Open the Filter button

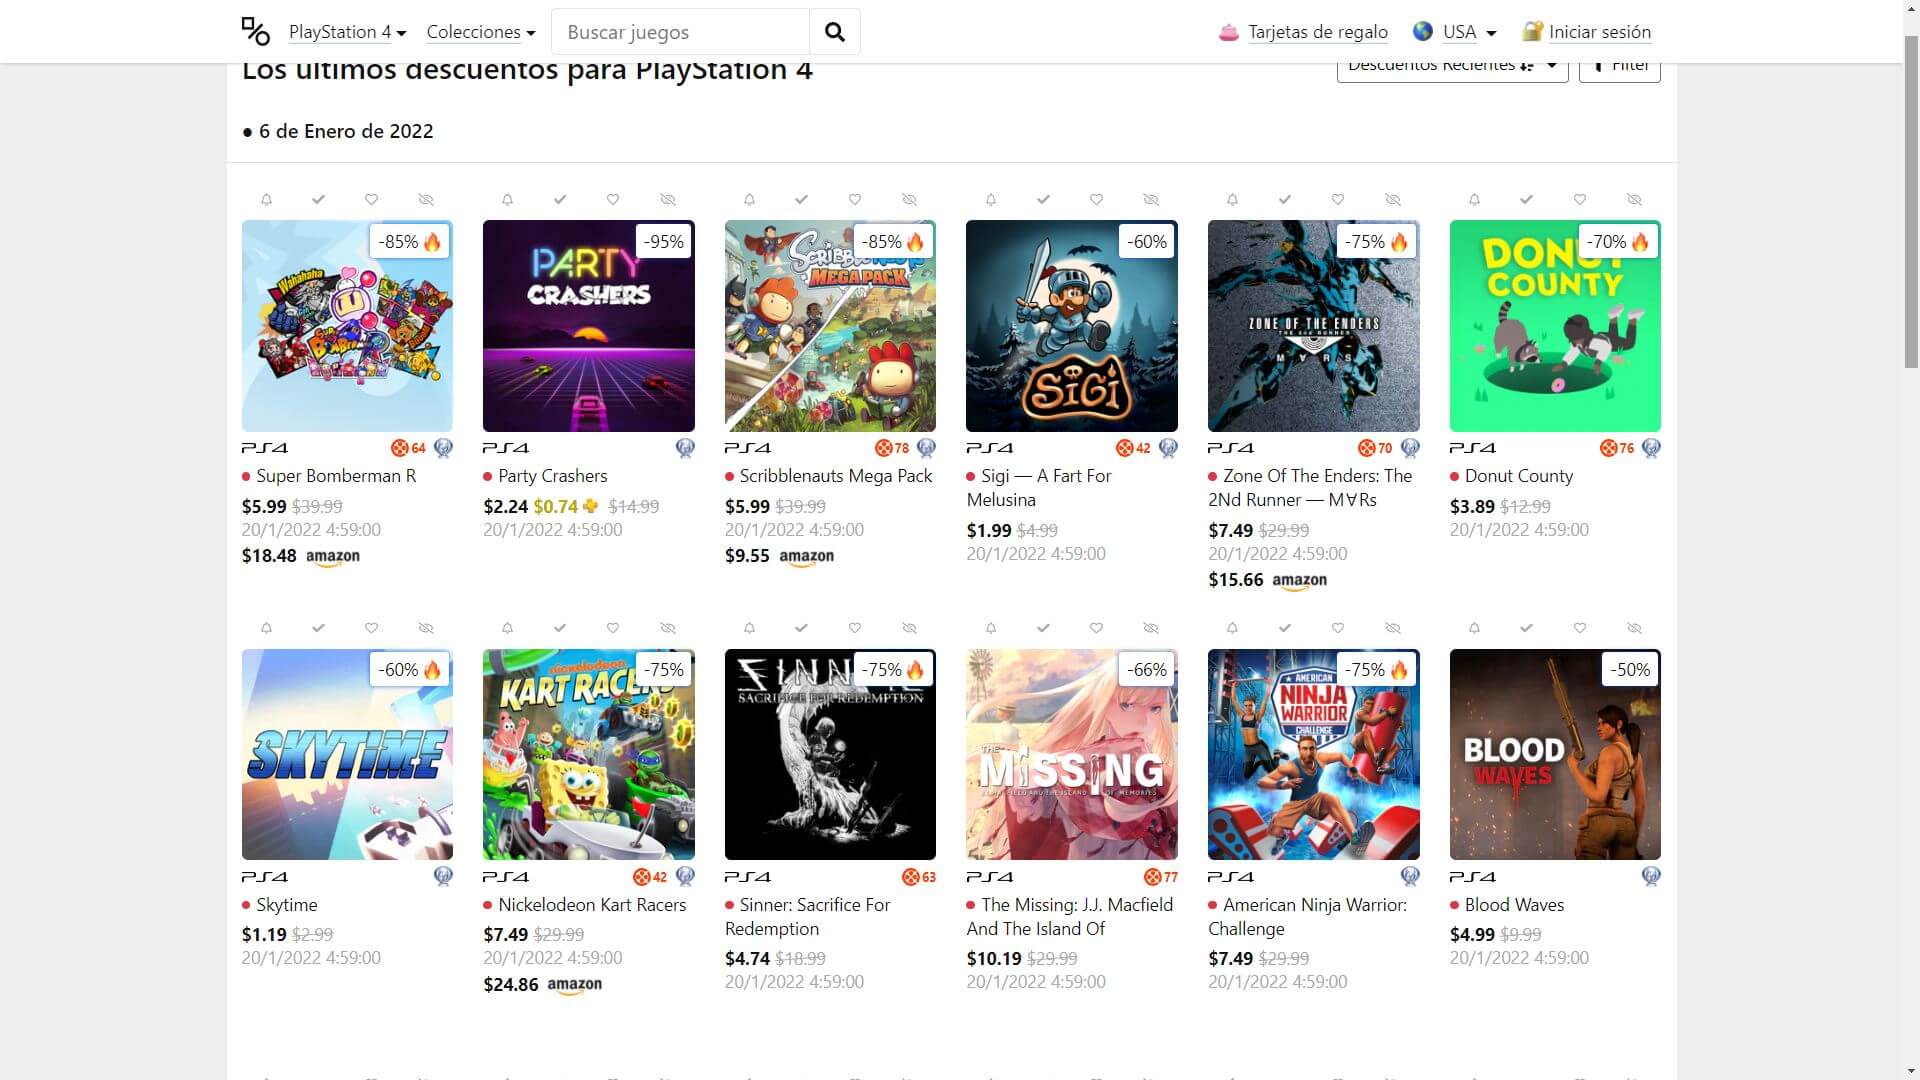1620,68
